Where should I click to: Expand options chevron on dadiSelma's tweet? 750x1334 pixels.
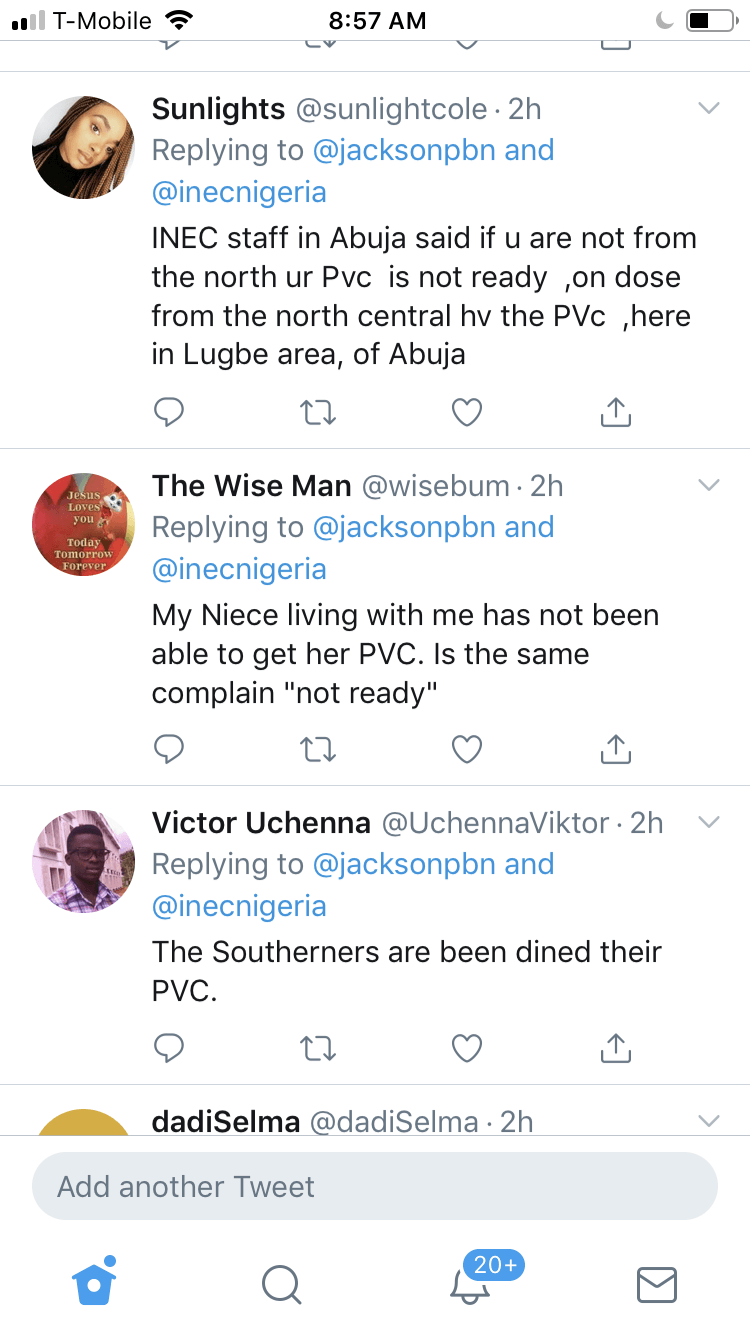pyautogui.click(x=708, y=1121)
